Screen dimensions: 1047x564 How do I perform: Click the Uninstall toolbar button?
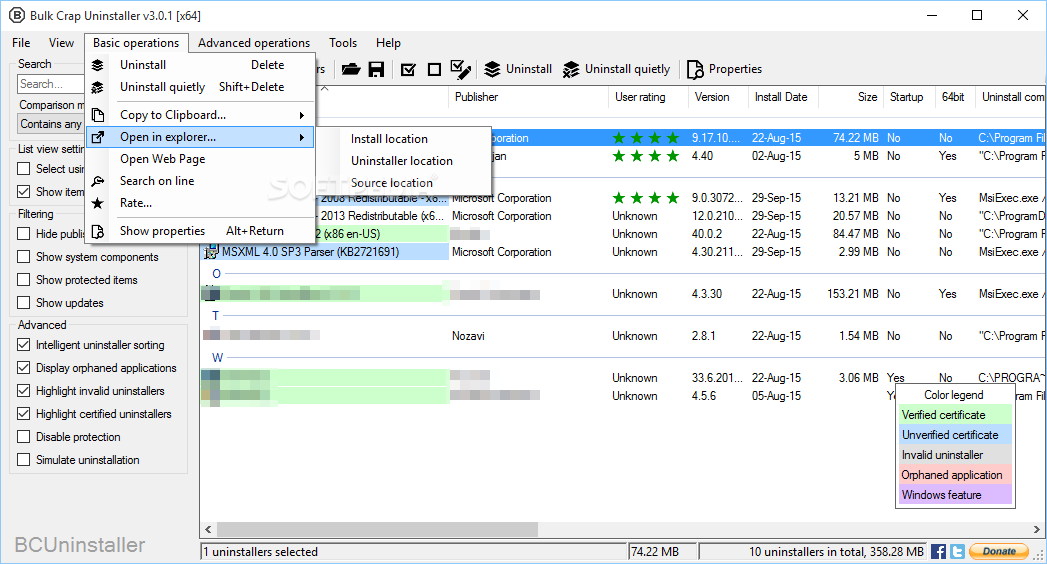coord(518,69)
